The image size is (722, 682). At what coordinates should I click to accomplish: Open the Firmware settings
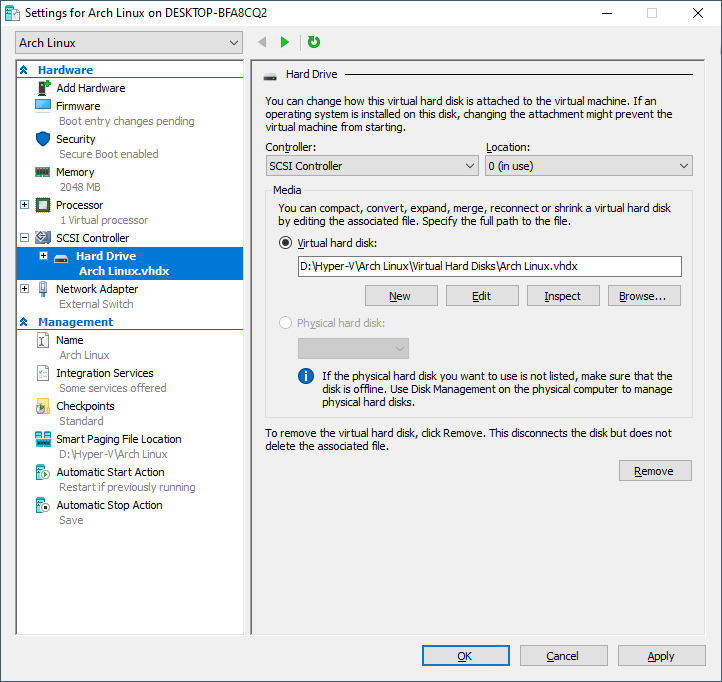click(x=78, y=106)
